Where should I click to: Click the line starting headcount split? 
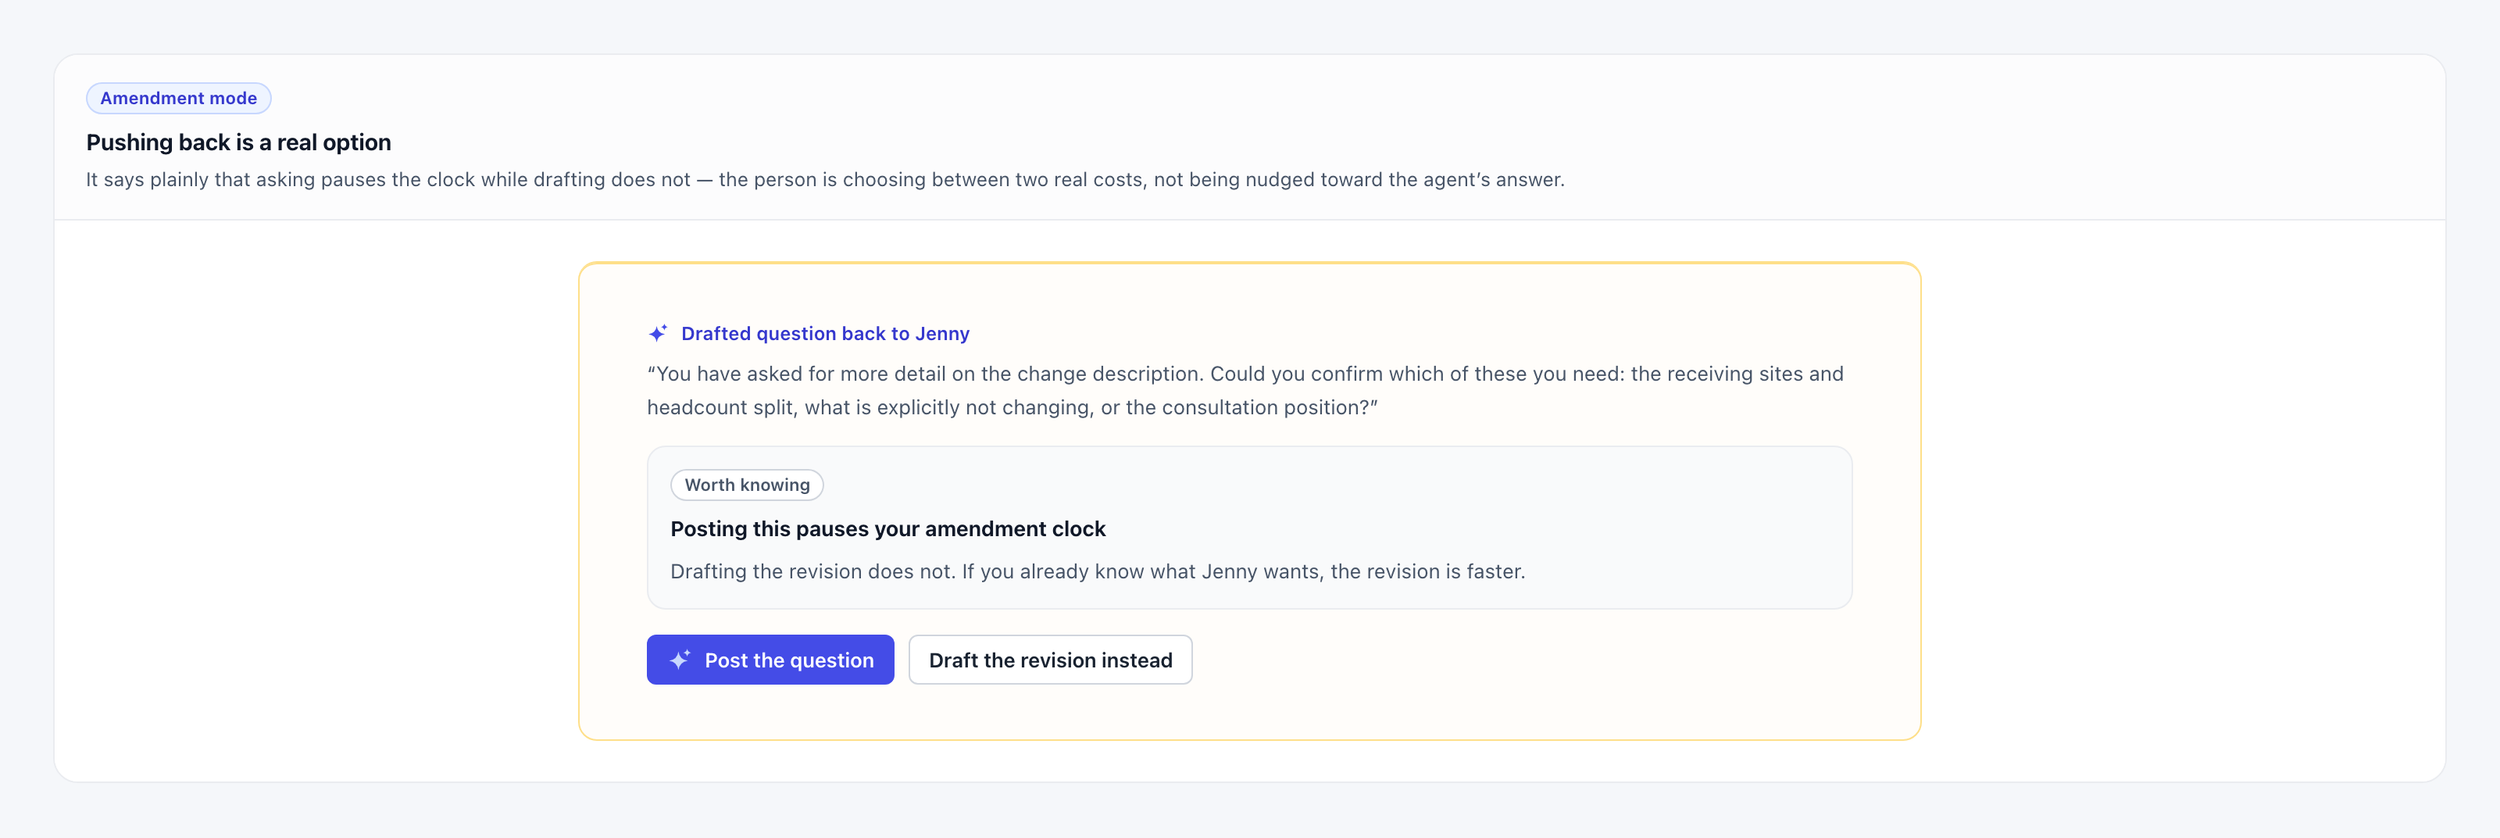tap(1012, 408)
